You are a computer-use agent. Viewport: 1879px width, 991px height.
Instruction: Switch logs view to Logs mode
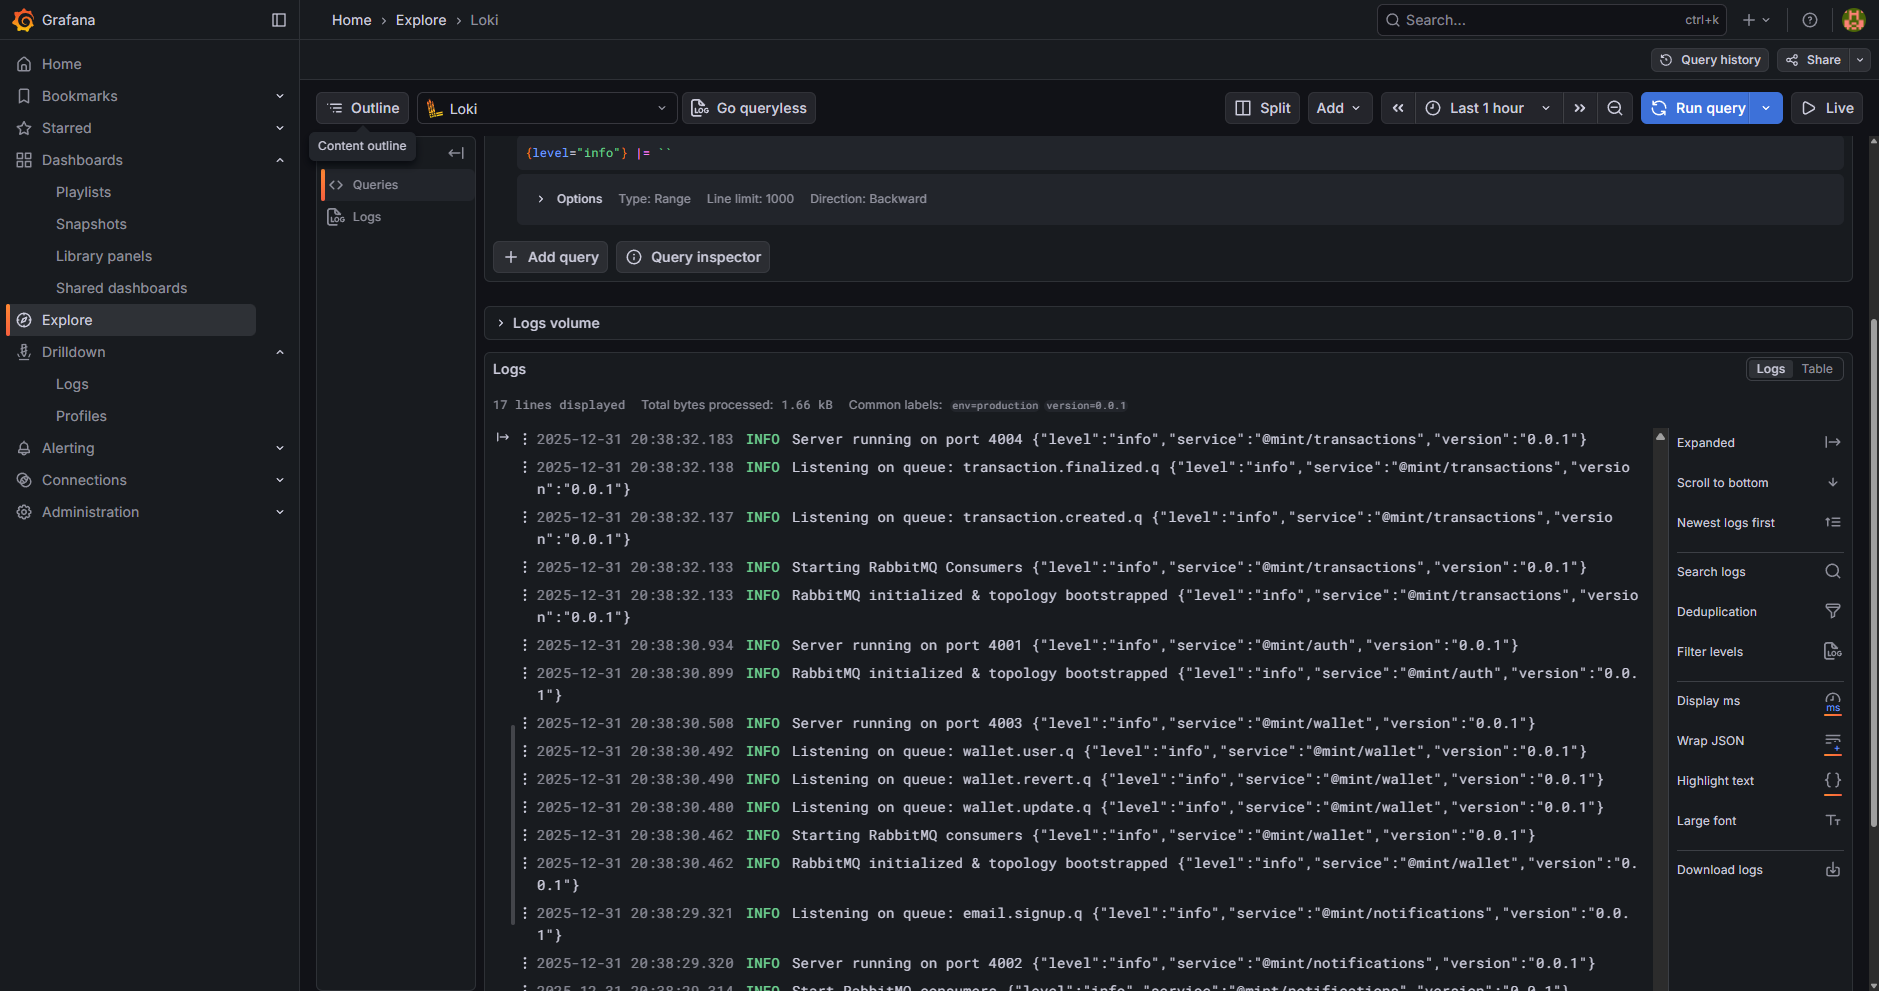click(1770, 369)
